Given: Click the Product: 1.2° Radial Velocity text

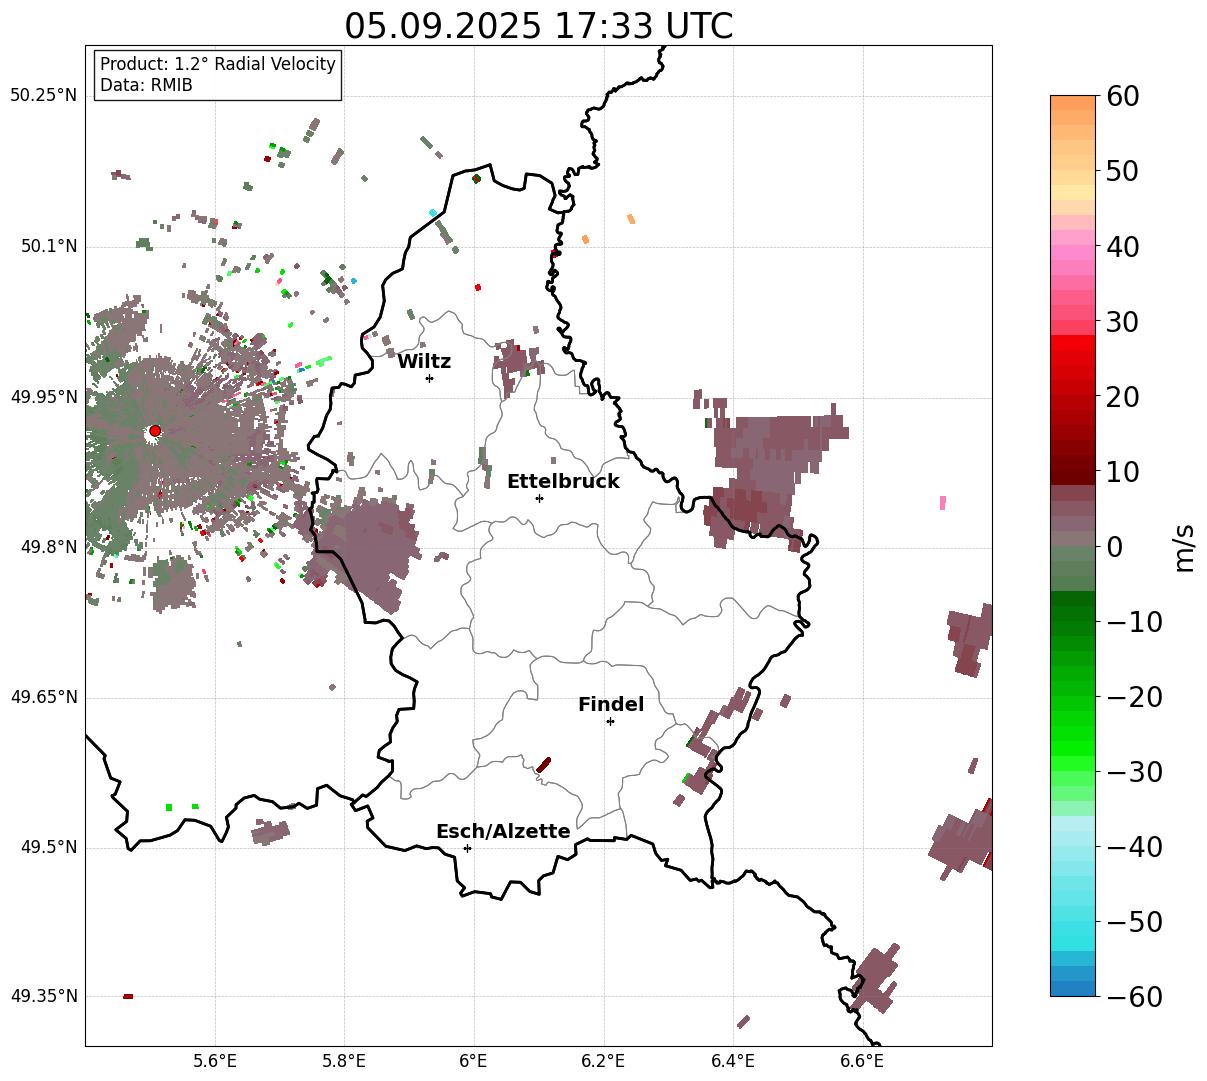Looking at the screenshot, I should point(218,64).
